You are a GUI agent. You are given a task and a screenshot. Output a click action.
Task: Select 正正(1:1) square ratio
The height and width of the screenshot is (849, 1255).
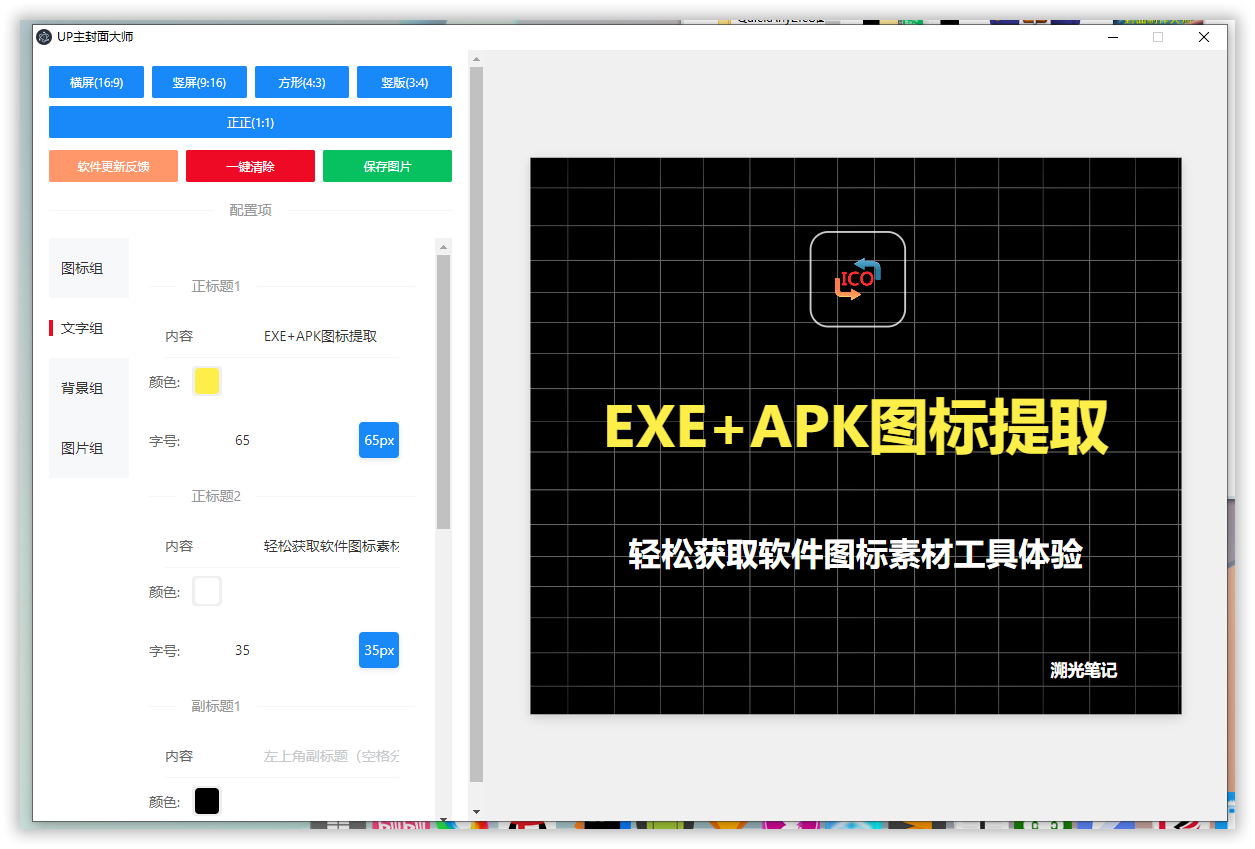coord(250,122)
